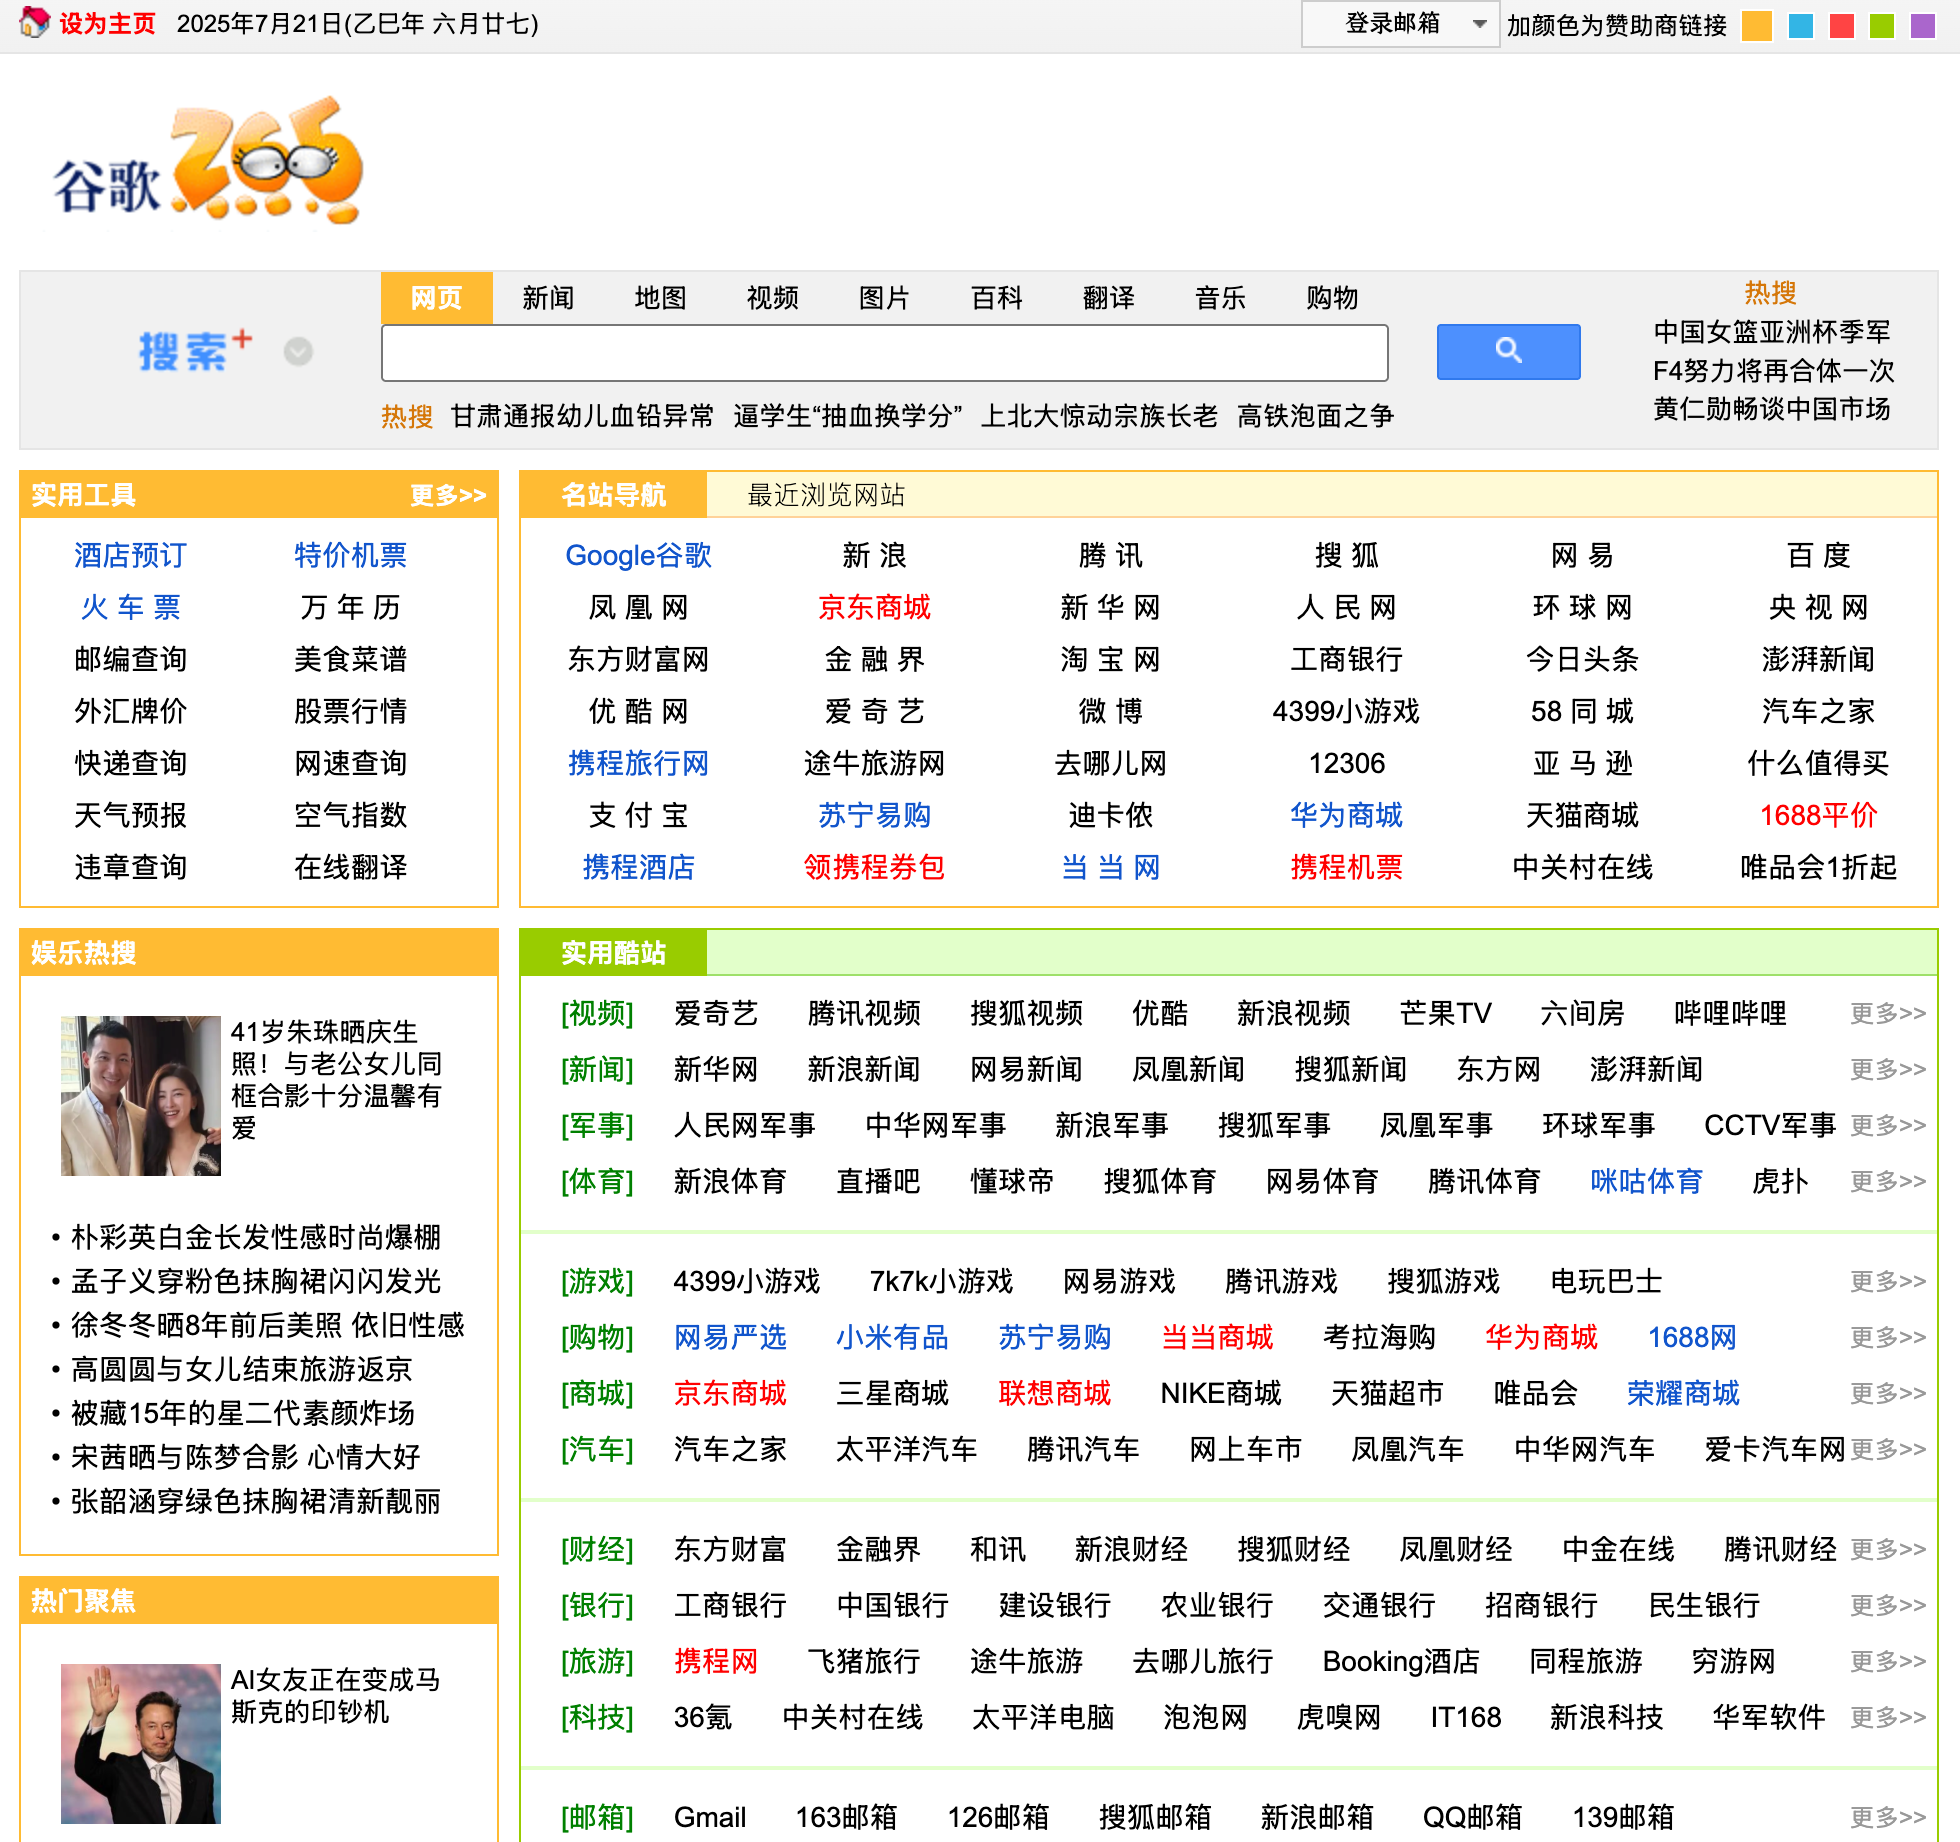Open the round arrow next to 搜索+
Viewport: 1960px width, 1842px height.
[x=298, y=351]
